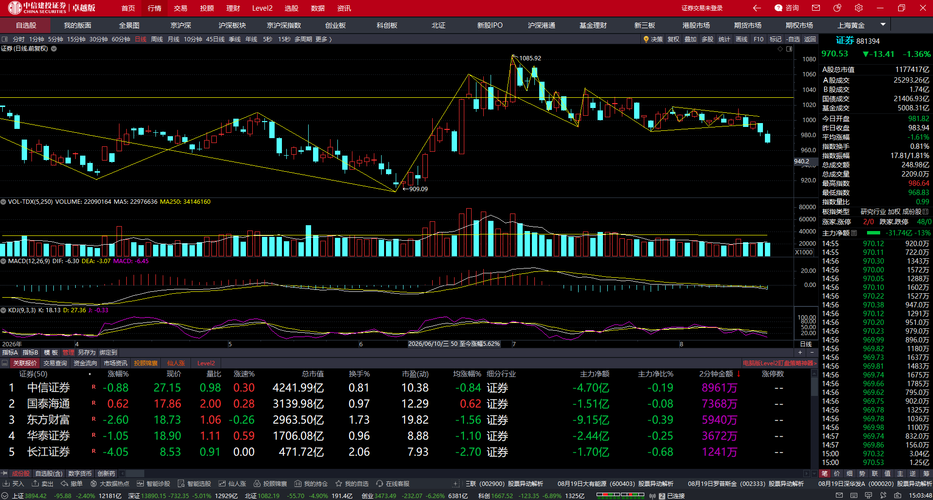Click the 电脑版Level2盯盘策略神器 promo link
933x500 pixels.
point(779,362)
